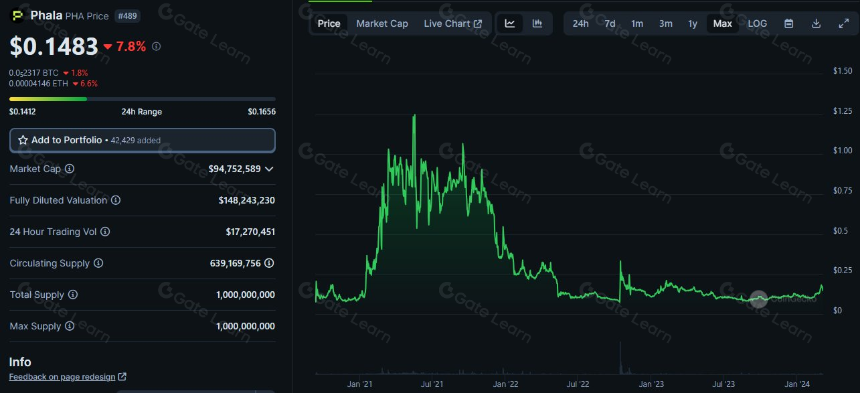Set chart range to 1m

[x=637, y=24]
